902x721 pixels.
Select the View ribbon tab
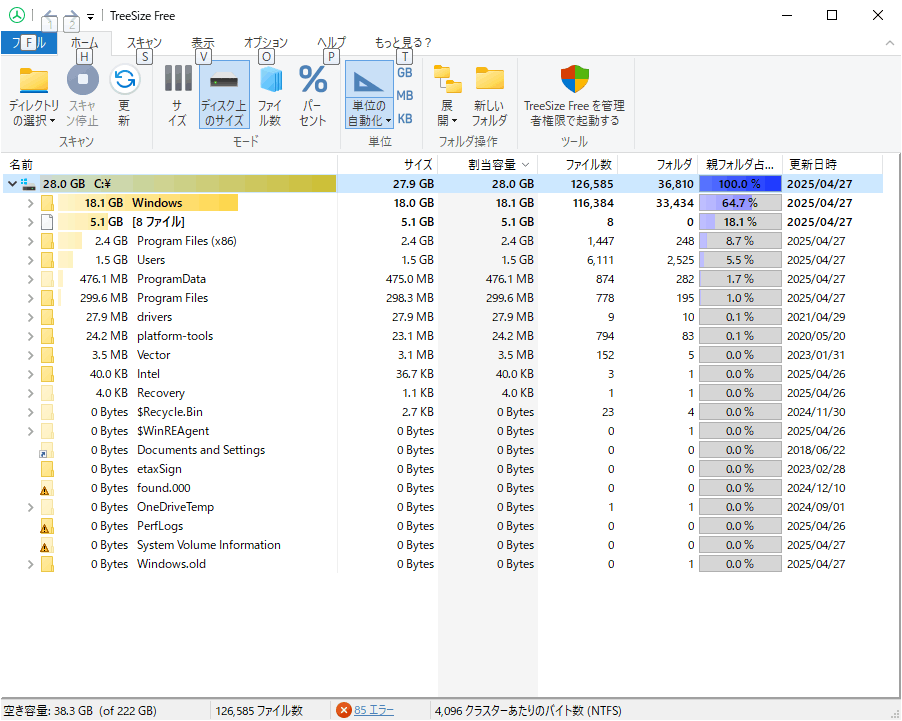[202, 43]
